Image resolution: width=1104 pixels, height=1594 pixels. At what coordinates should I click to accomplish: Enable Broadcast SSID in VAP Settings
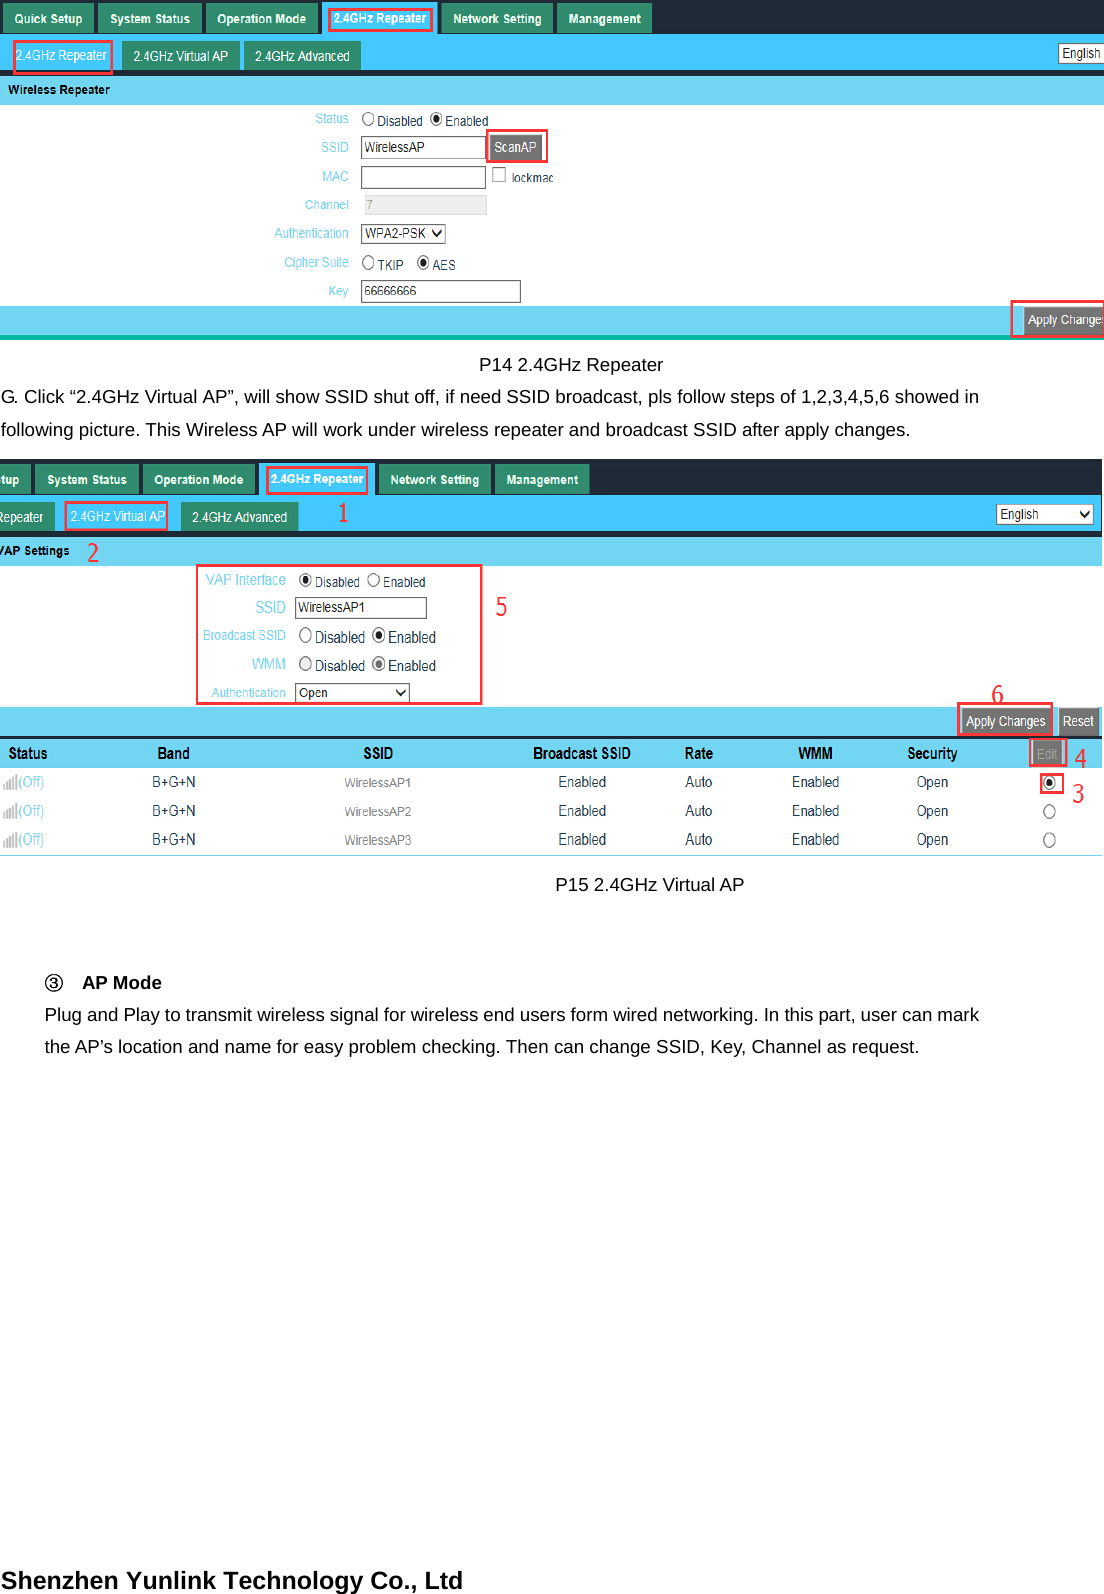click(x=379, y=635)
